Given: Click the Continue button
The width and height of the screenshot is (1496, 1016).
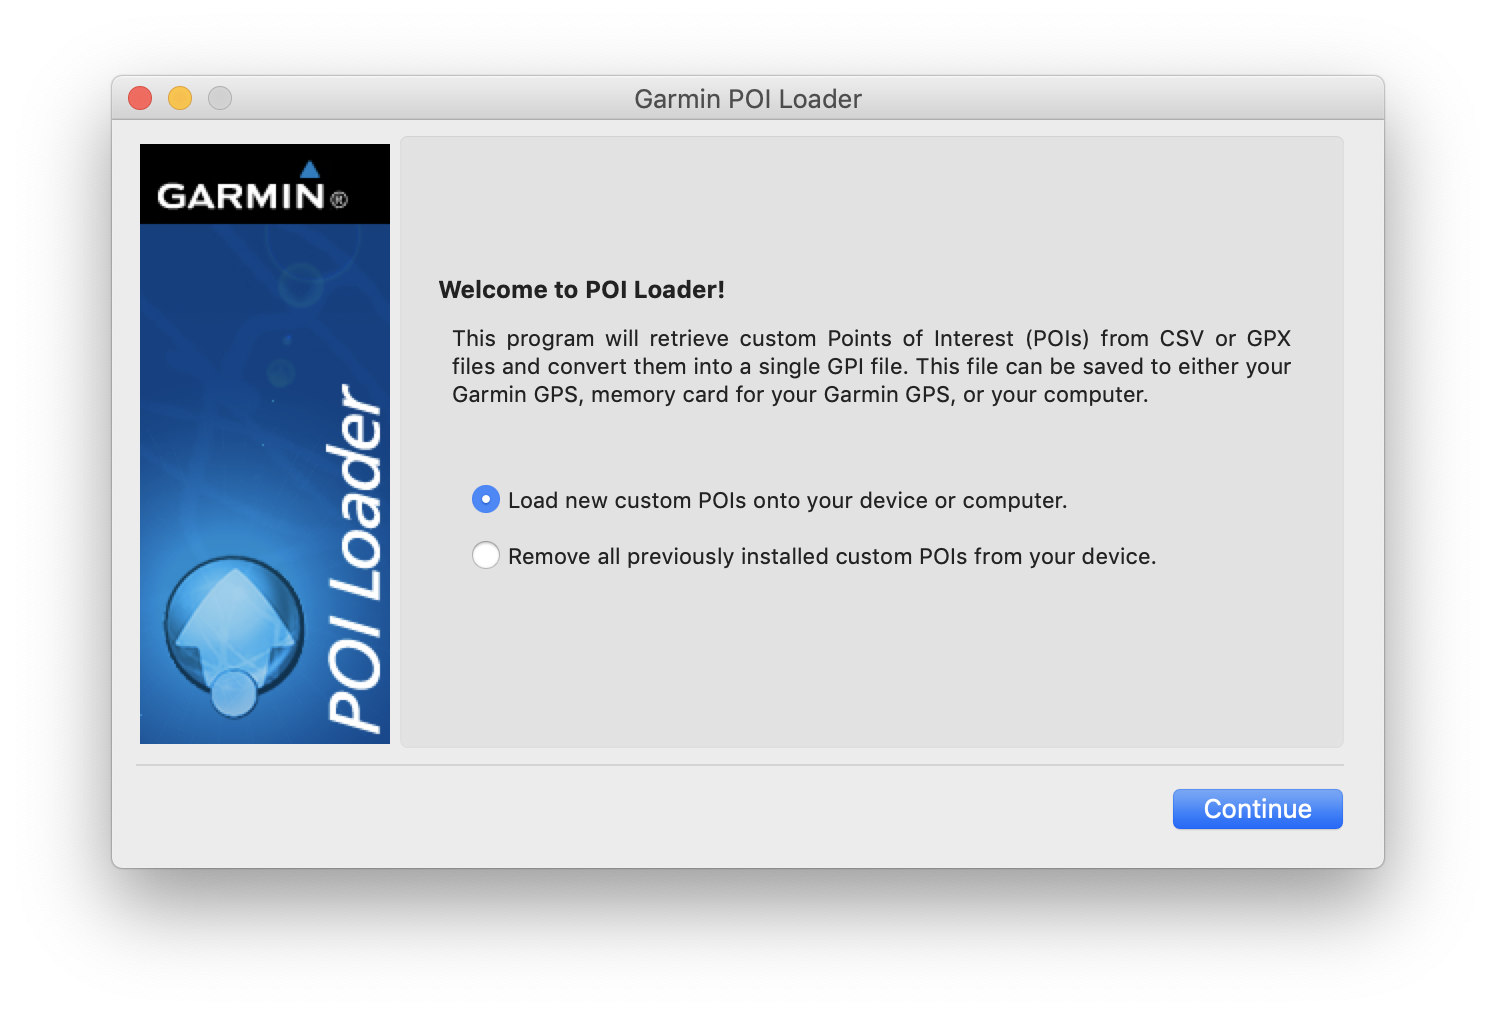Looking at the screenshot, I should (1257, 809).
